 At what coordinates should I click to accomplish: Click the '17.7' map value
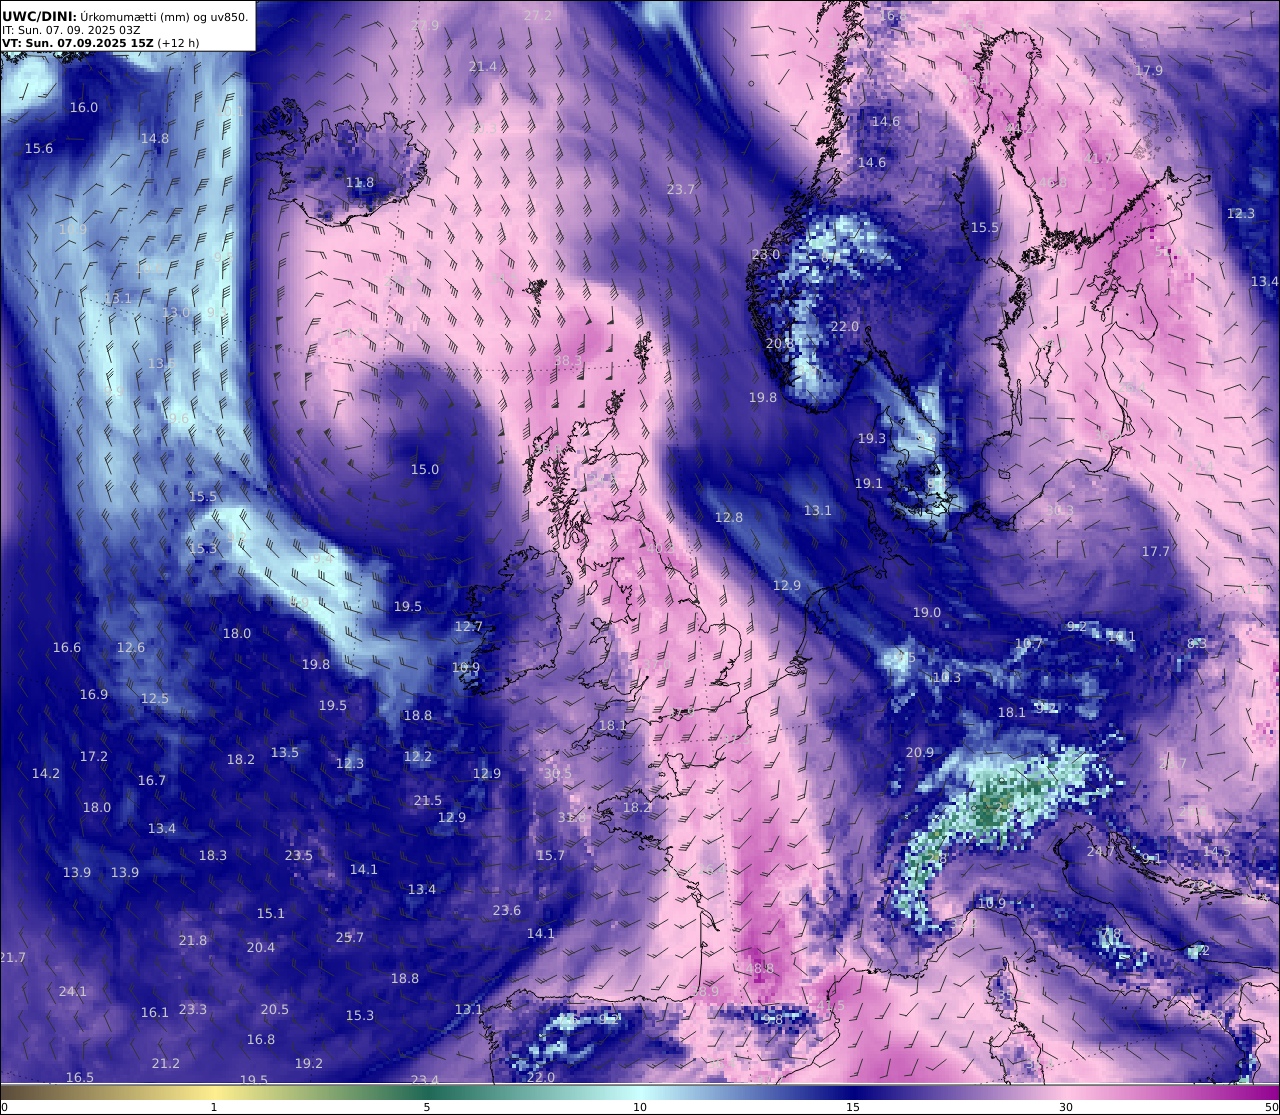pos(1156,552)
